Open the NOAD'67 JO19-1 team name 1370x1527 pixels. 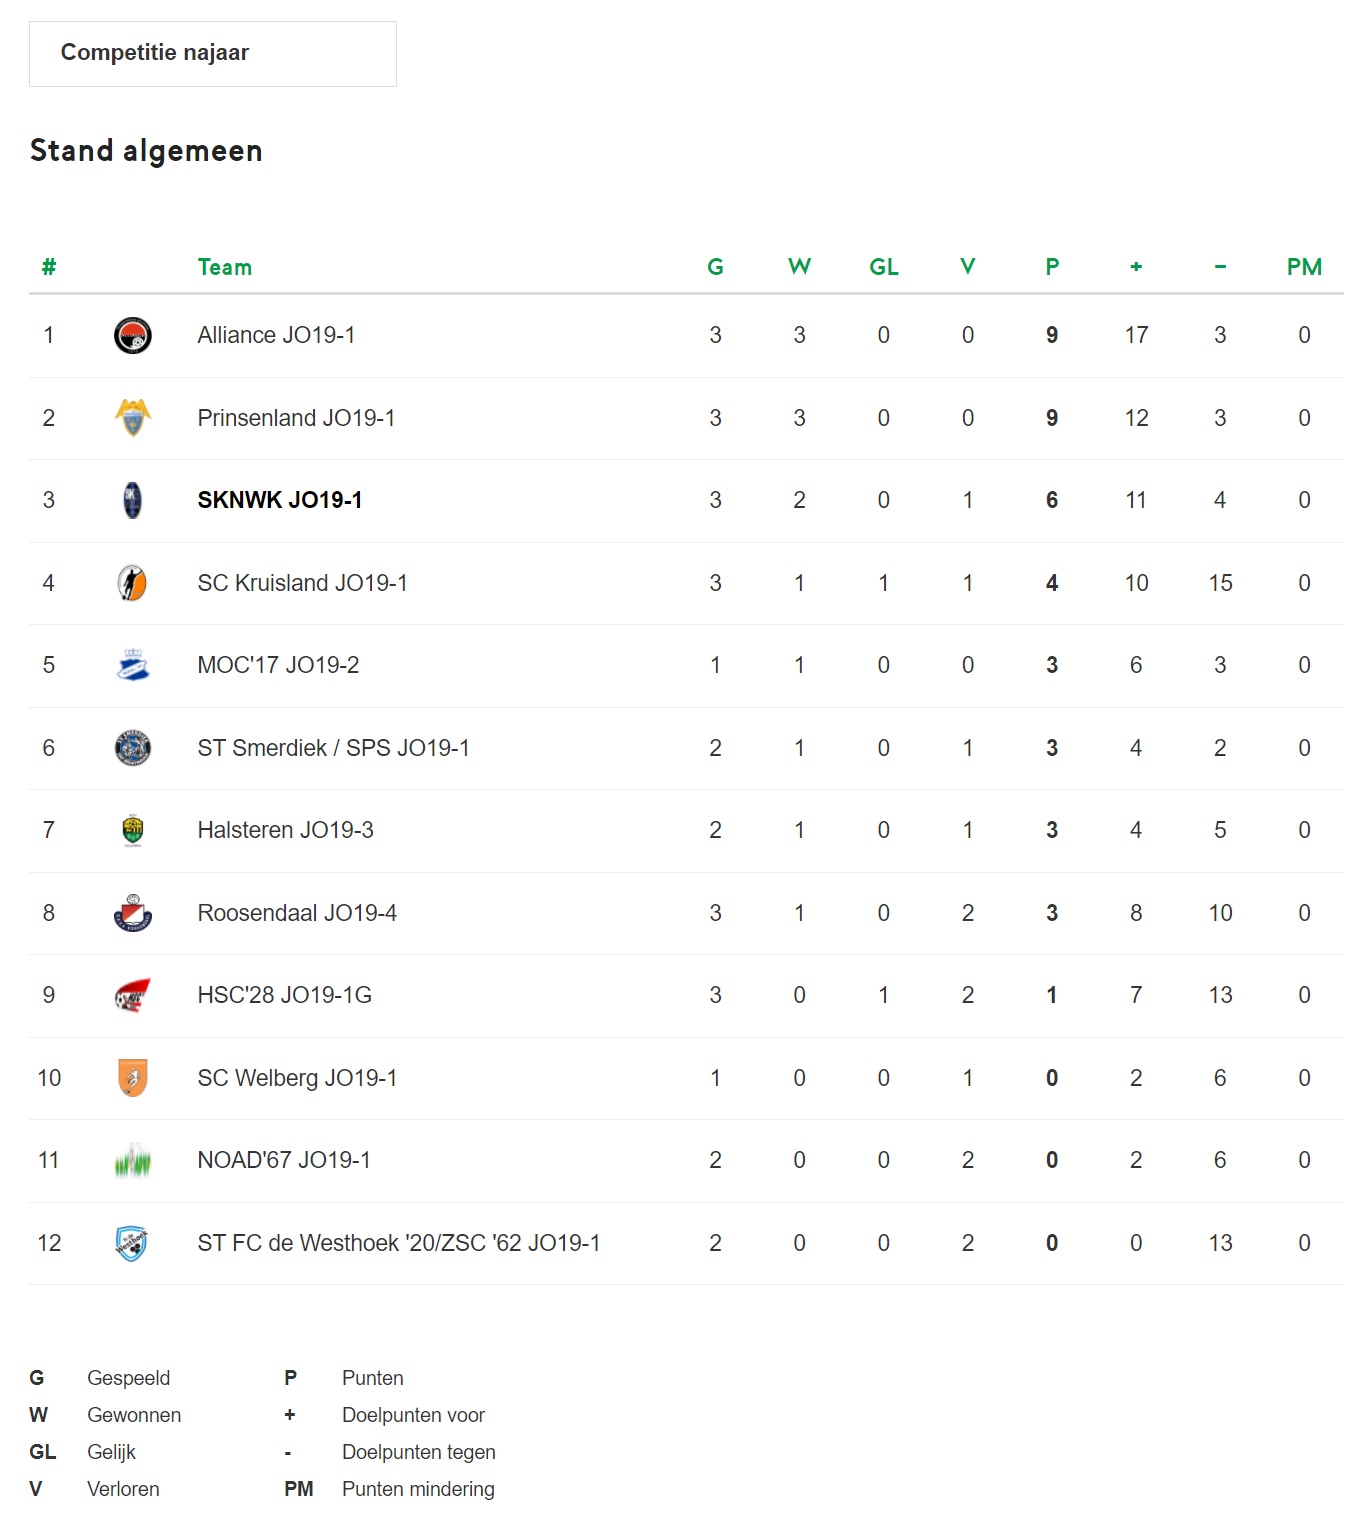(284, 1160)
